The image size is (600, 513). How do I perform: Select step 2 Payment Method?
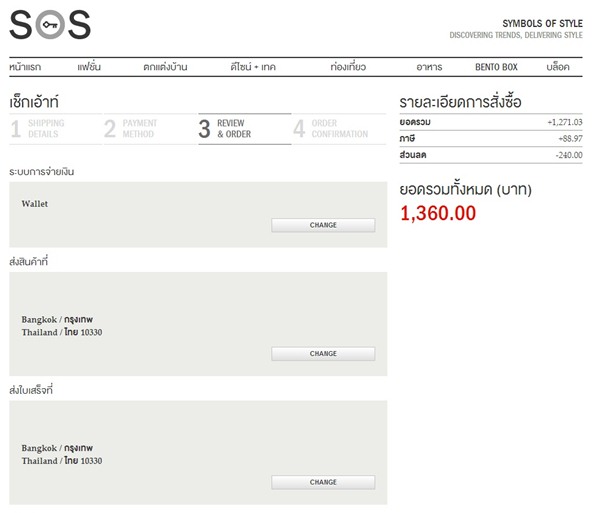pos(150,129)
